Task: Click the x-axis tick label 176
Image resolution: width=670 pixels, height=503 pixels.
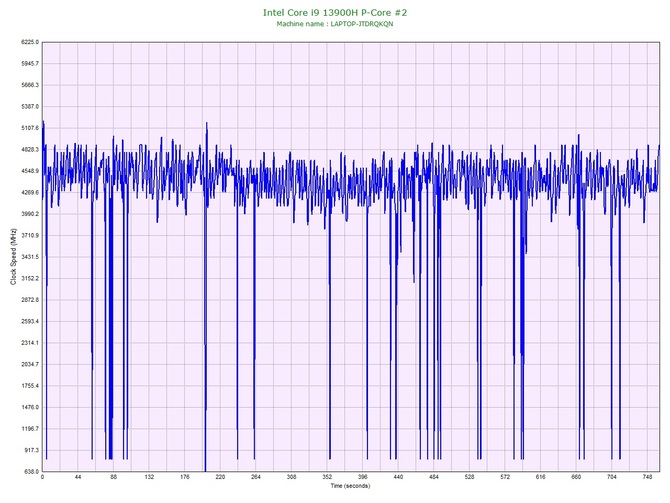Action: point(185,477)
